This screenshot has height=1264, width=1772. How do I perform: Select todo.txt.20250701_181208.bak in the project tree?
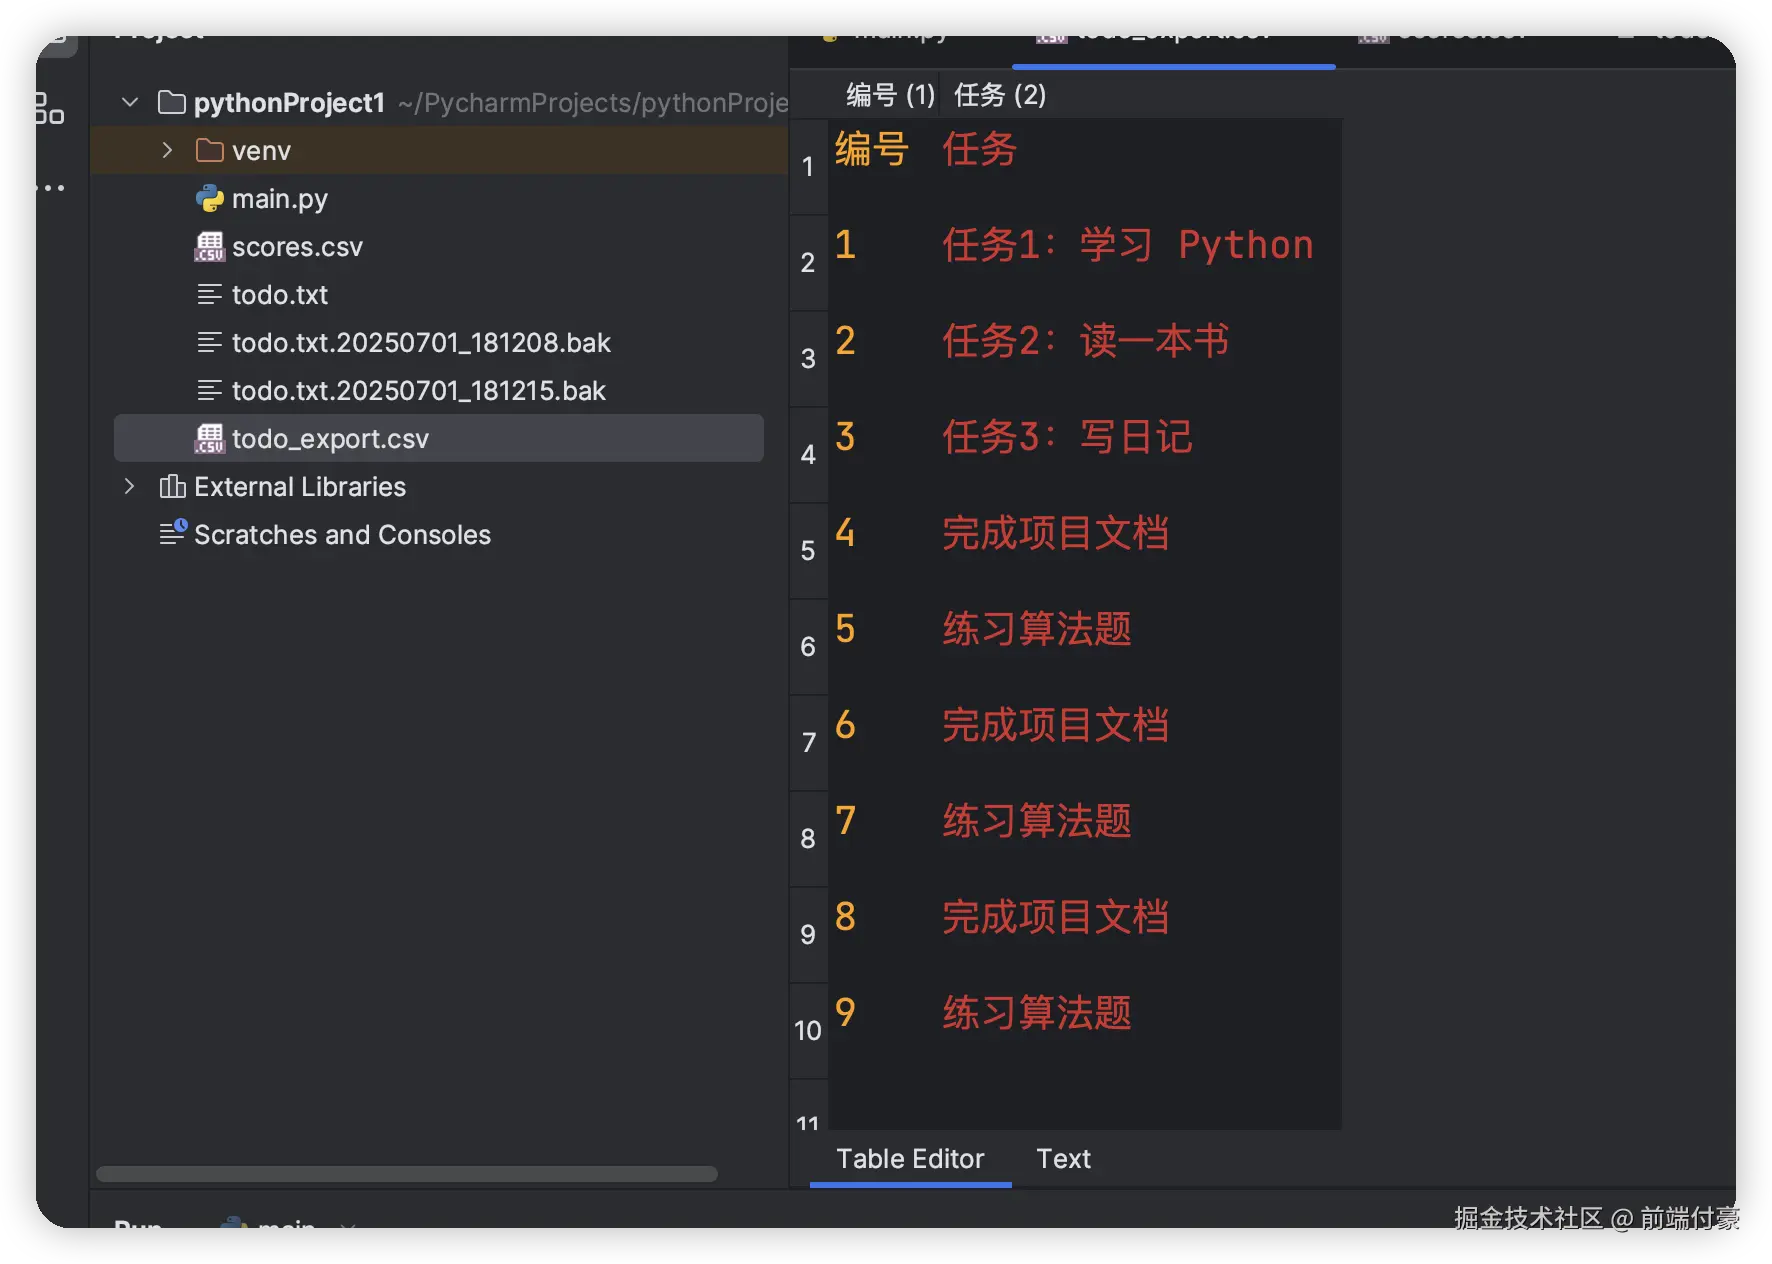click(421, 343)
